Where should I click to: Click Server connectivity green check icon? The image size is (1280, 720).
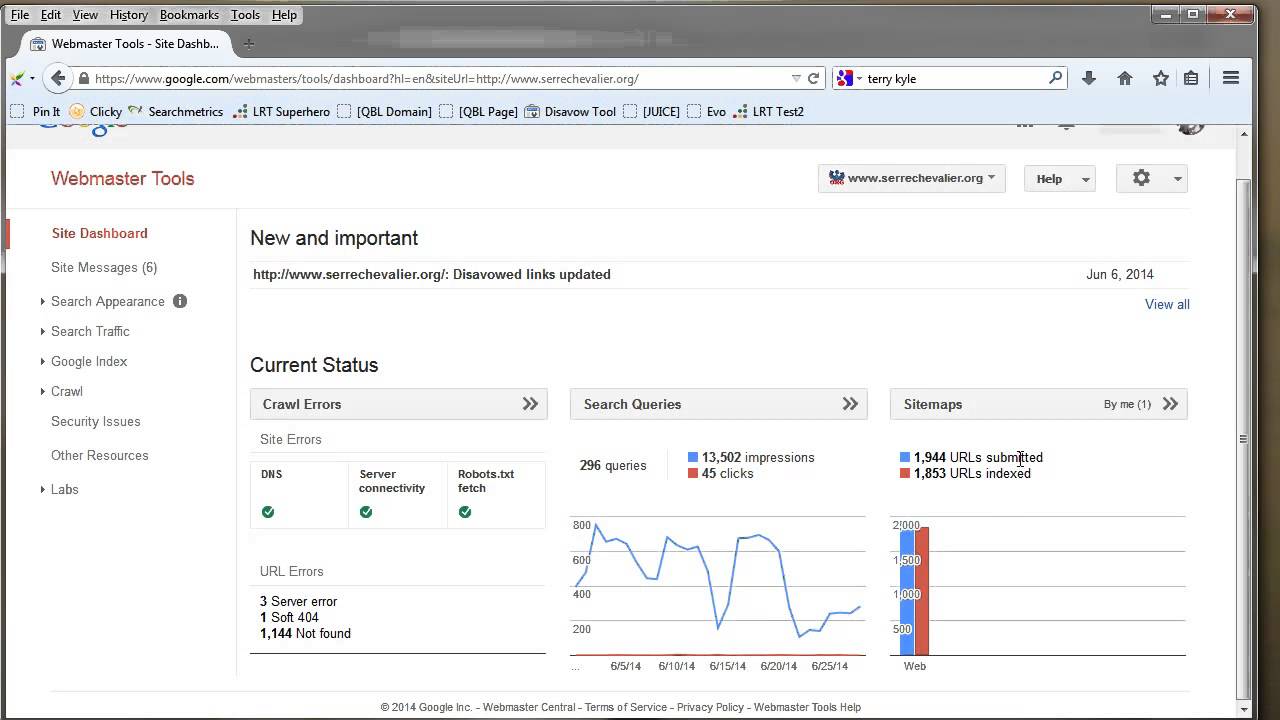(366, 512)
